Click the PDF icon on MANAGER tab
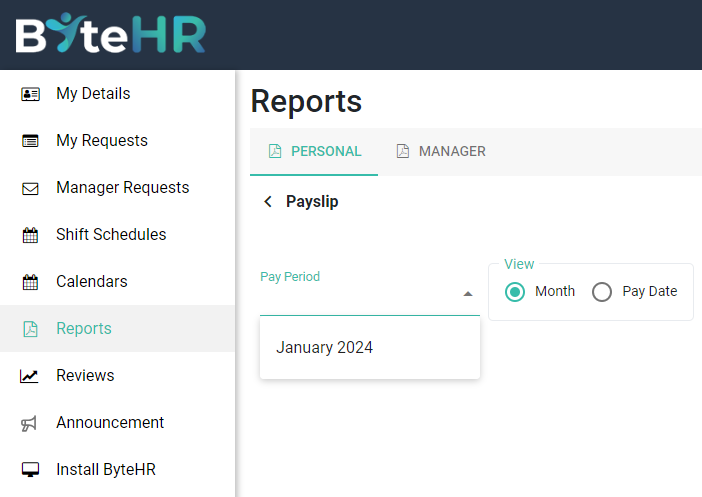 pyautogui.click(x=403, y=151)
